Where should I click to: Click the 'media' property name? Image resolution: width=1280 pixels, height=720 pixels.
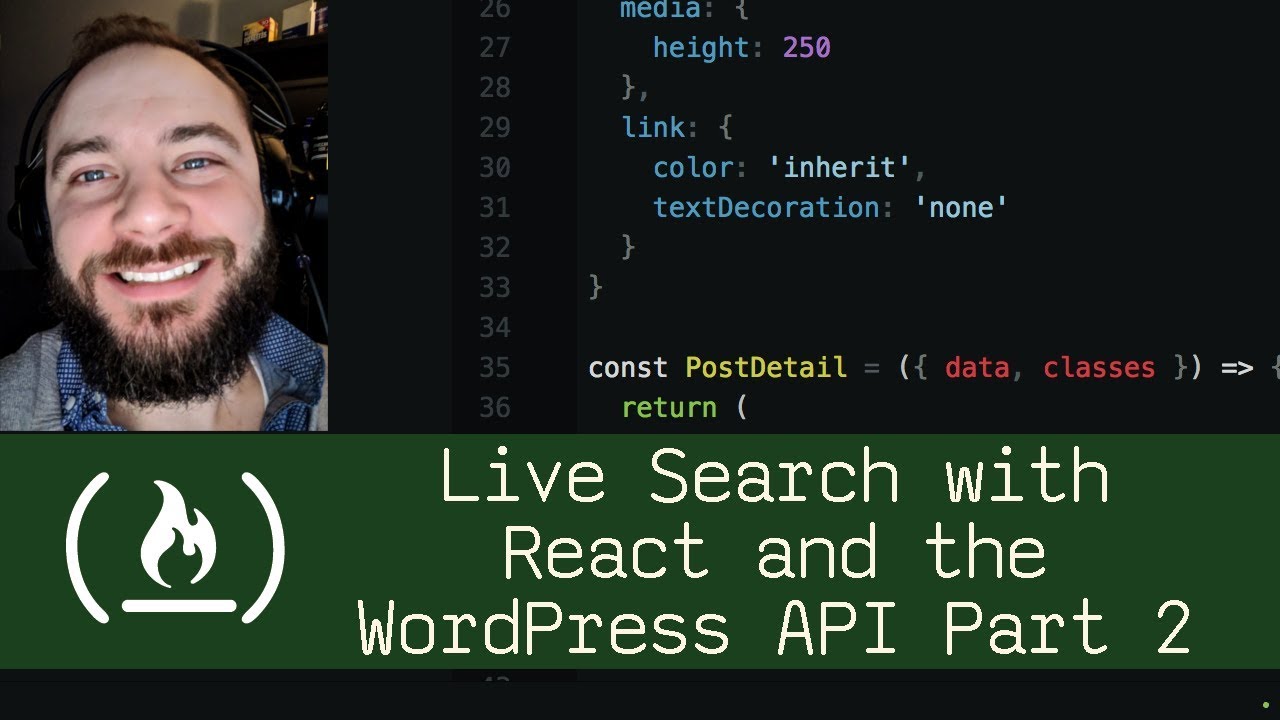tap(660, 10)
